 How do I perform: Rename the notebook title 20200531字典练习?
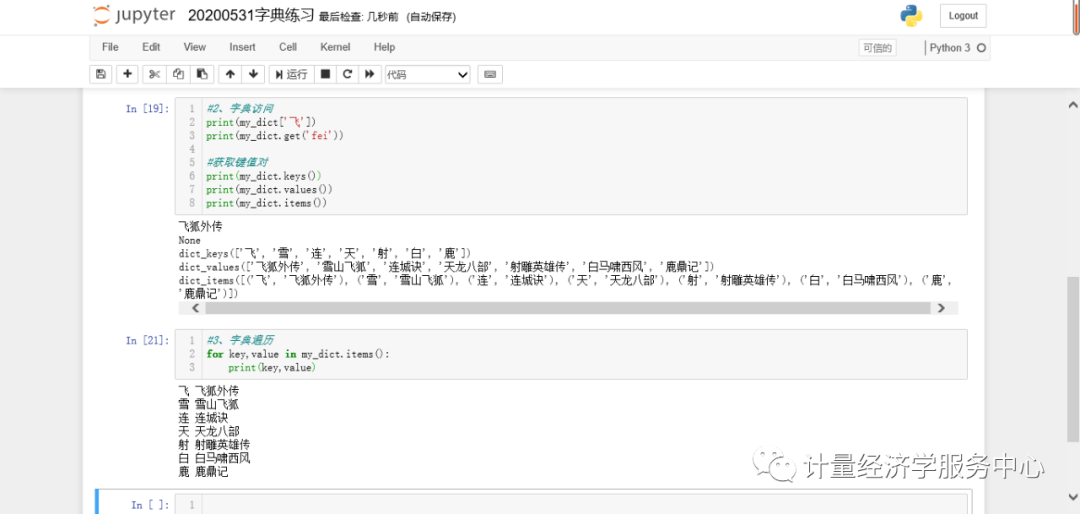coord(251,15)
